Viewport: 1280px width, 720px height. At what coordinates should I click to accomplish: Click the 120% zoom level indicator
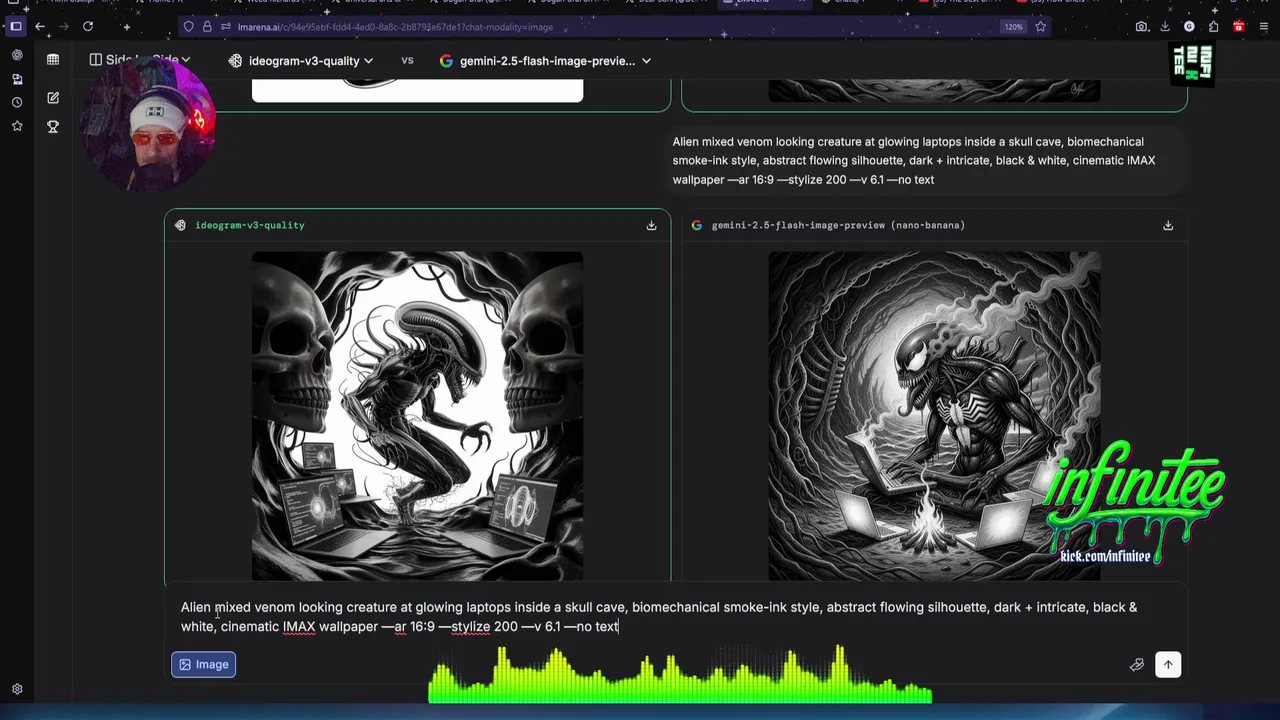pos(1014,27)
